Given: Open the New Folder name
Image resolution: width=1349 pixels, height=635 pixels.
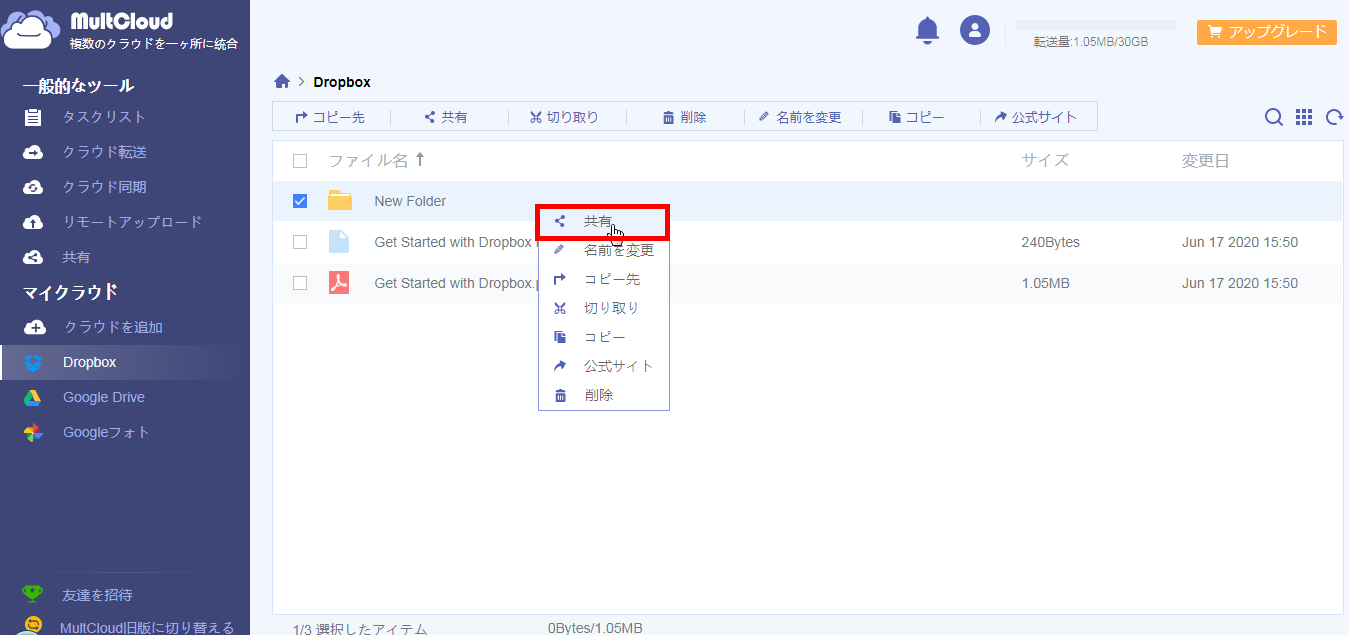Looking at the screenshot, I should click(x=410, y=201).
